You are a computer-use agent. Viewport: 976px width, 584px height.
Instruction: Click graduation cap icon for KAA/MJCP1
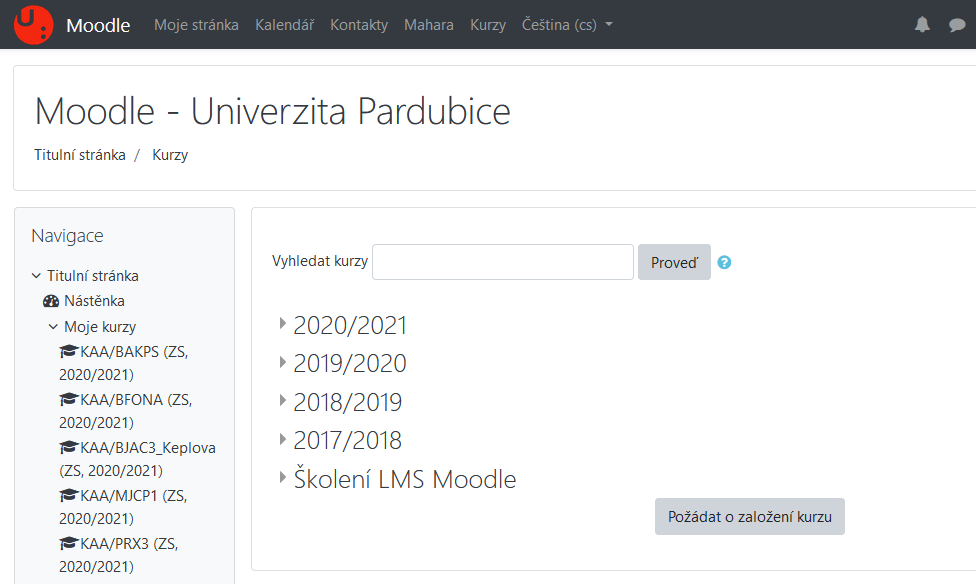tap(68, 495)
